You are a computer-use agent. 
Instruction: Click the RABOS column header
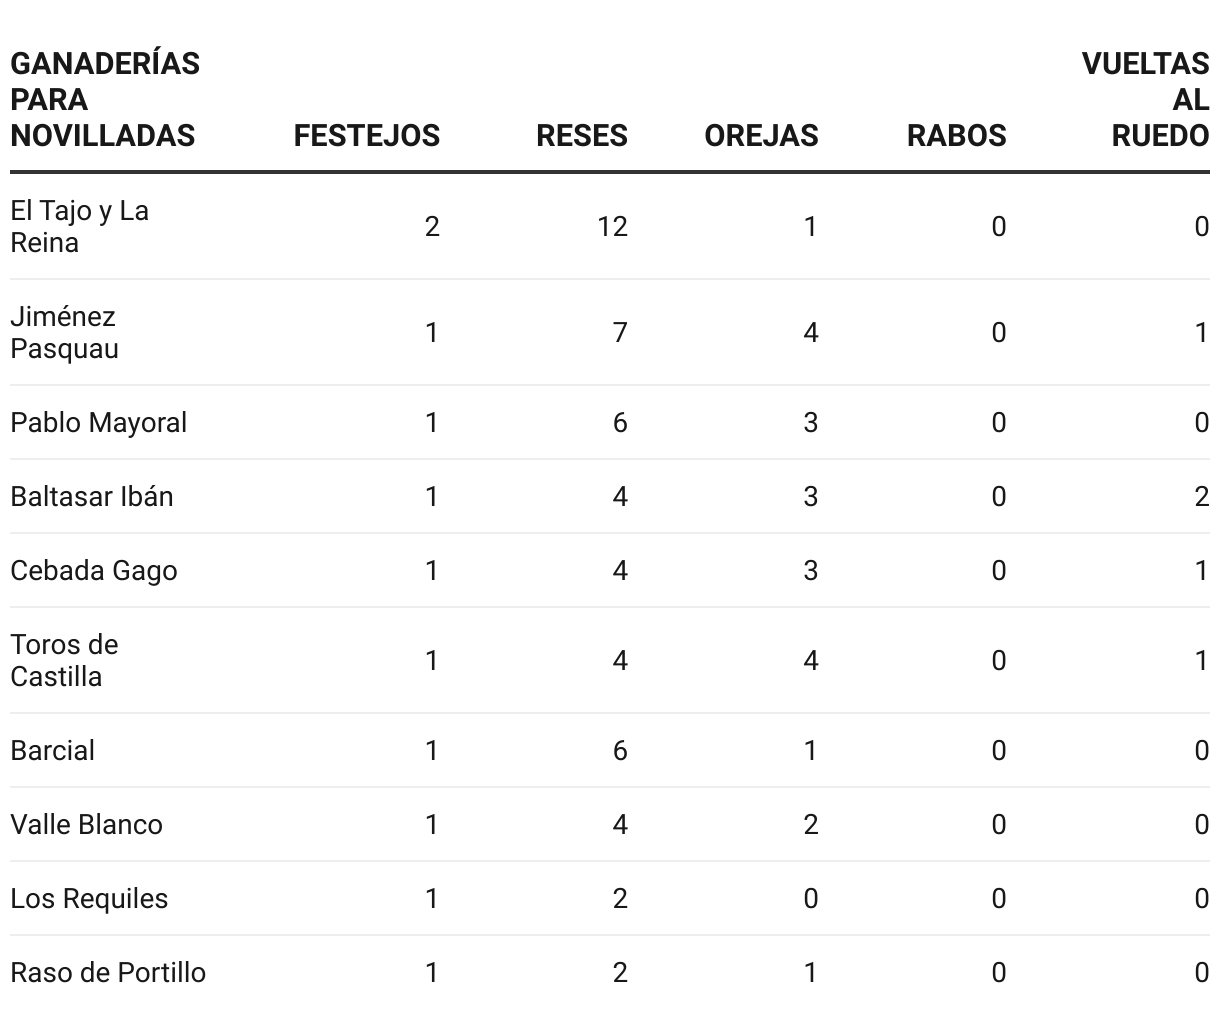point(956,136)
